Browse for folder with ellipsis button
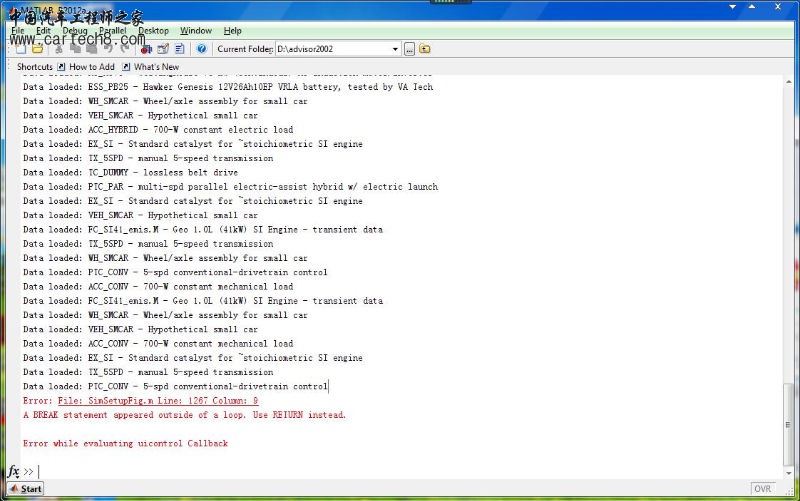This screenshot has height=501, width=800. point(409,49)
